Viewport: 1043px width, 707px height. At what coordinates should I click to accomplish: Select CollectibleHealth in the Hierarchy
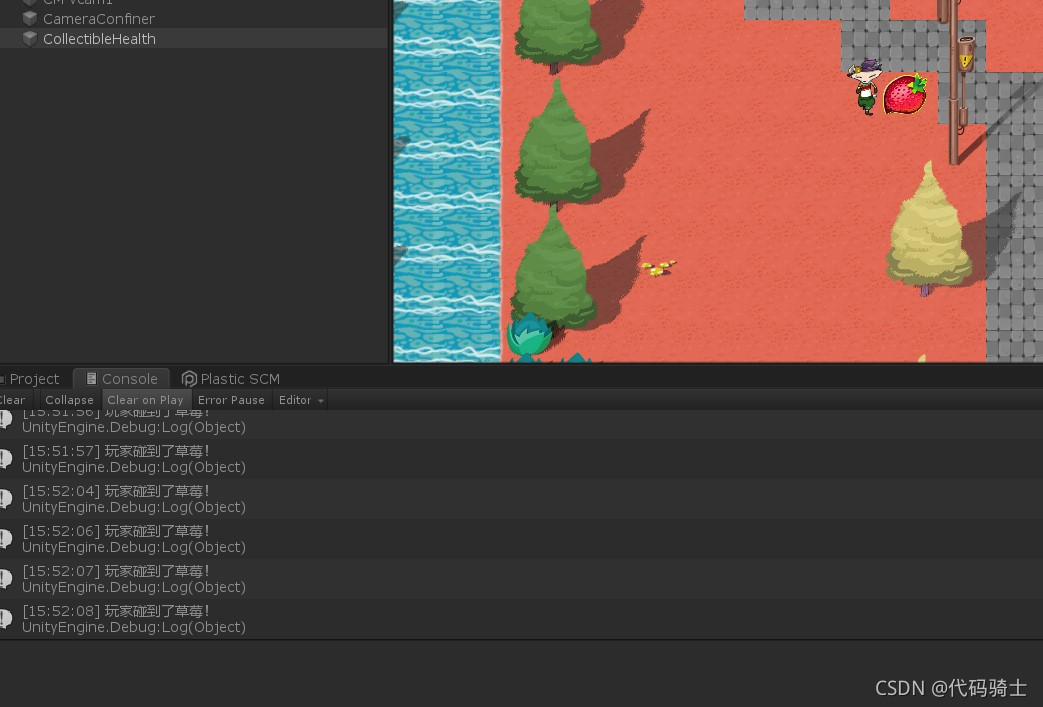(99, 39)
